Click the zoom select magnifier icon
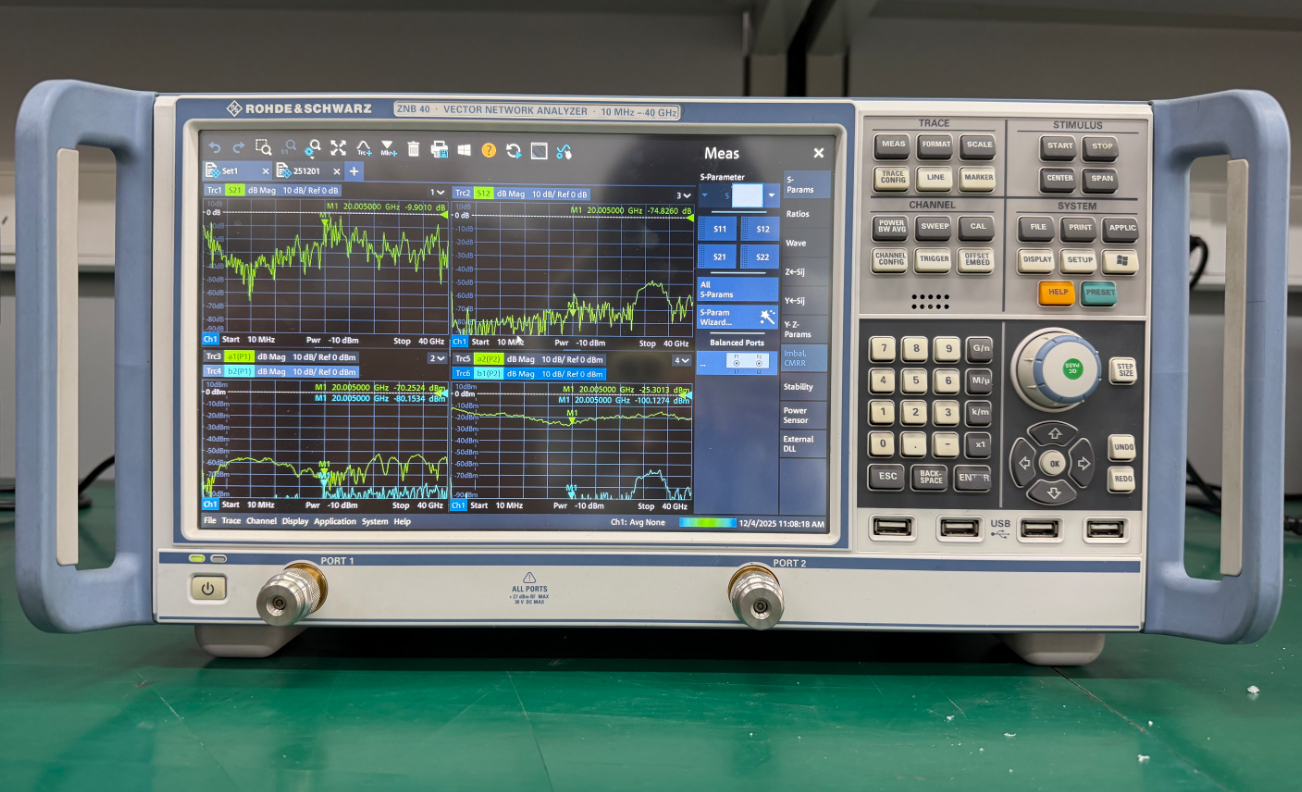This screenshot has width=1302, height=792. tap(263, 150)
